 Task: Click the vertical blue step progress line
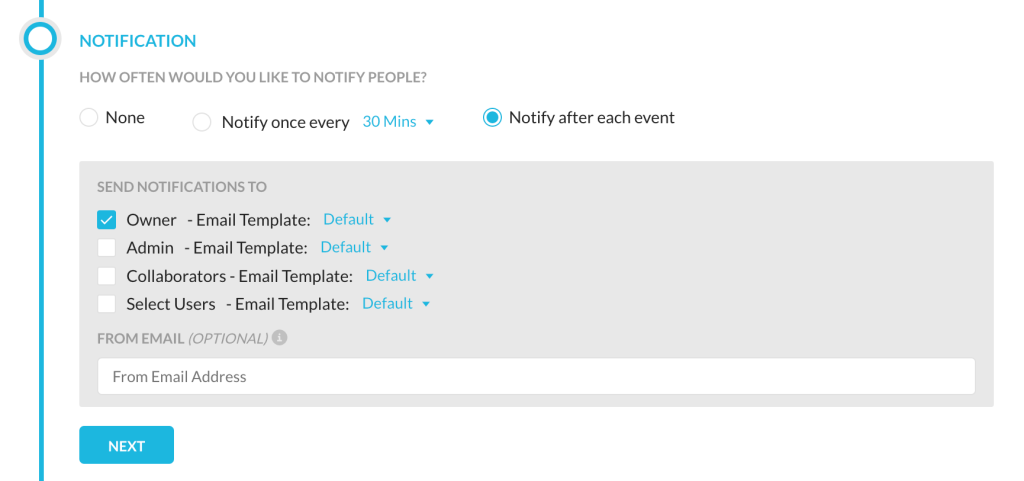coord(41,261)
